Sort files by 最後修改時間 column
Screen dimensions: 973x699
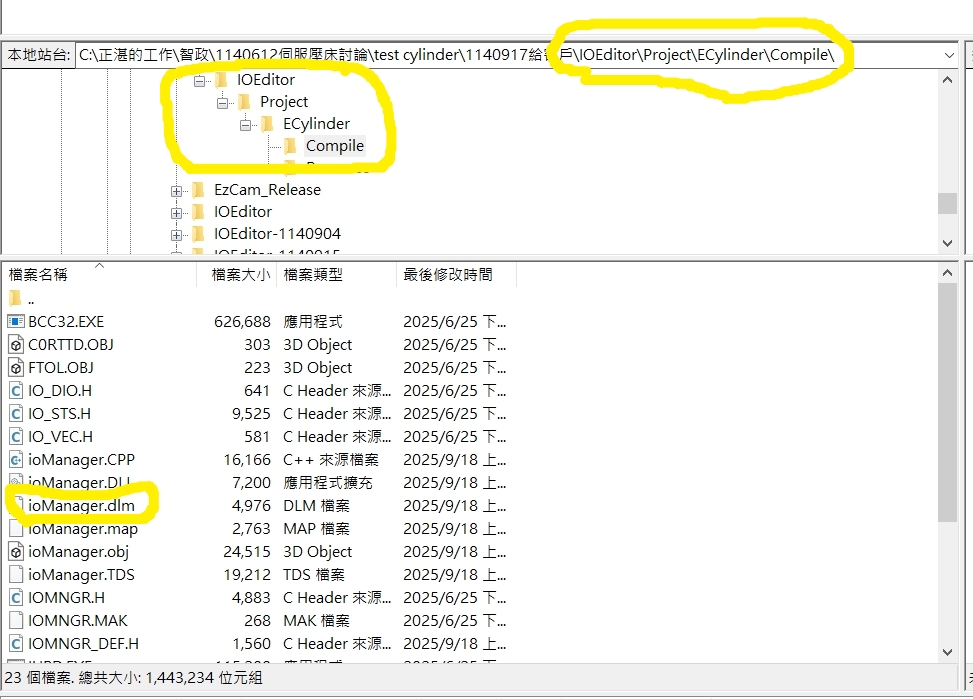click(x=446, y=274)
